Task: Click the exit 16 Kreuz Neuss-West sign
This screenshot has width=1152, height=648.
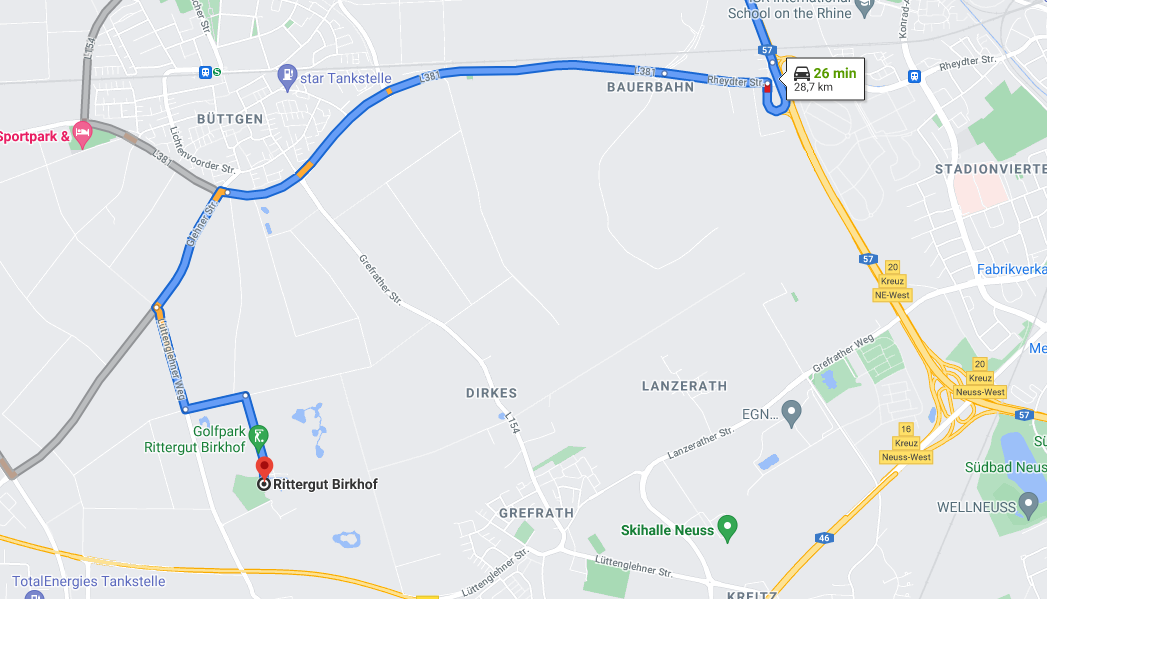Action: click(x=906, y=443)
